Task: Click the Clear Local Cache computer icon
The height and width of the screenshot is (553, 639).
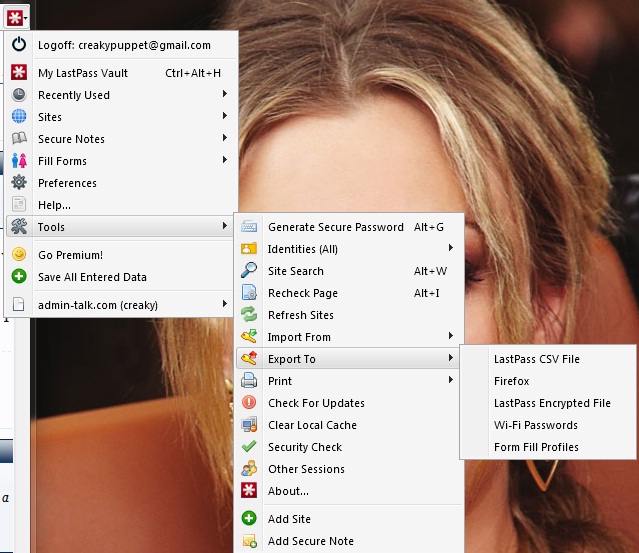Action: click(249, 425)
